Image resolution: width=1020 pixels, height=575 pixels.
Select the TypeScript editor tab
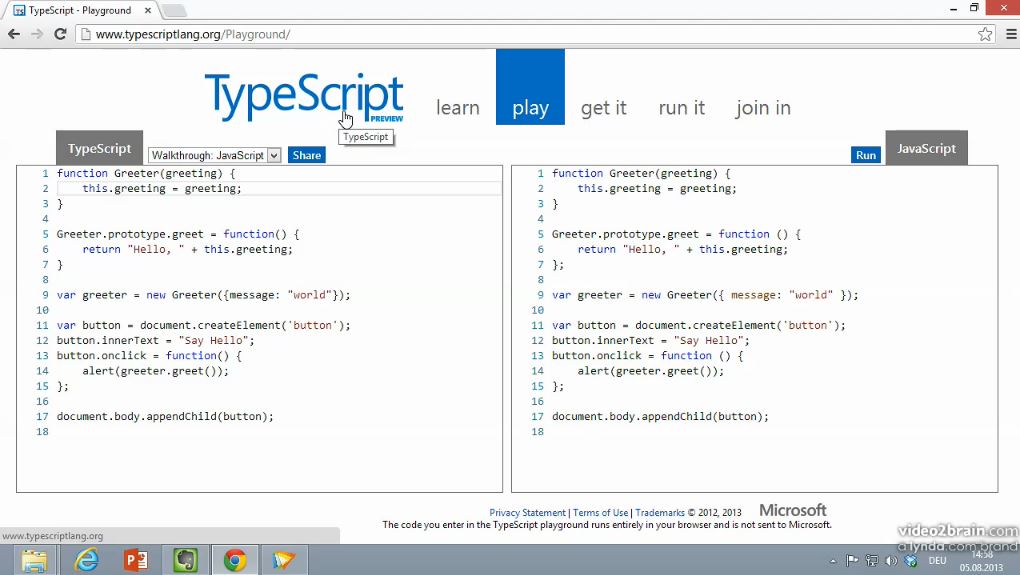[x=100, y=148]
